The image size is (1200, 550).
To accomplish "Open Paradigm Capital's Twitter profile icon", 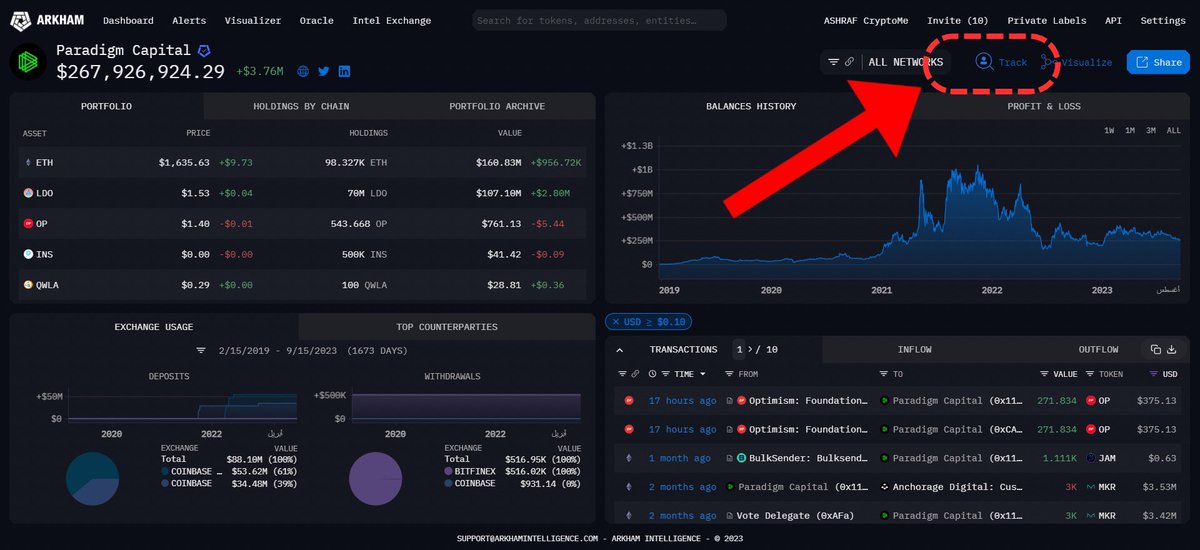I will point(324,71).
